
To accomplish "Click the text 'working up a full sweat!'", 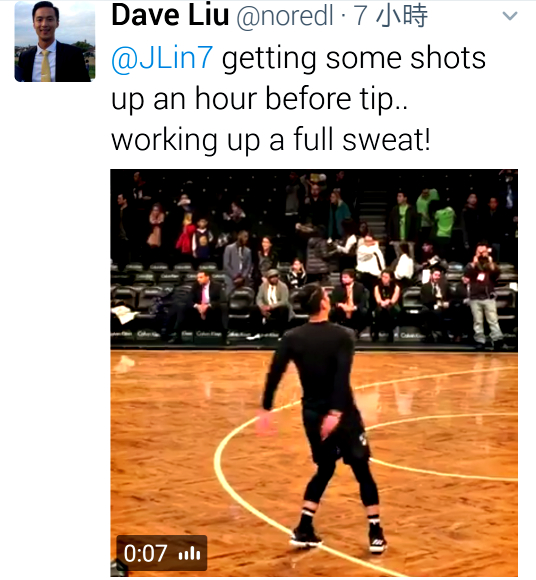I will (x=271, y=140).
